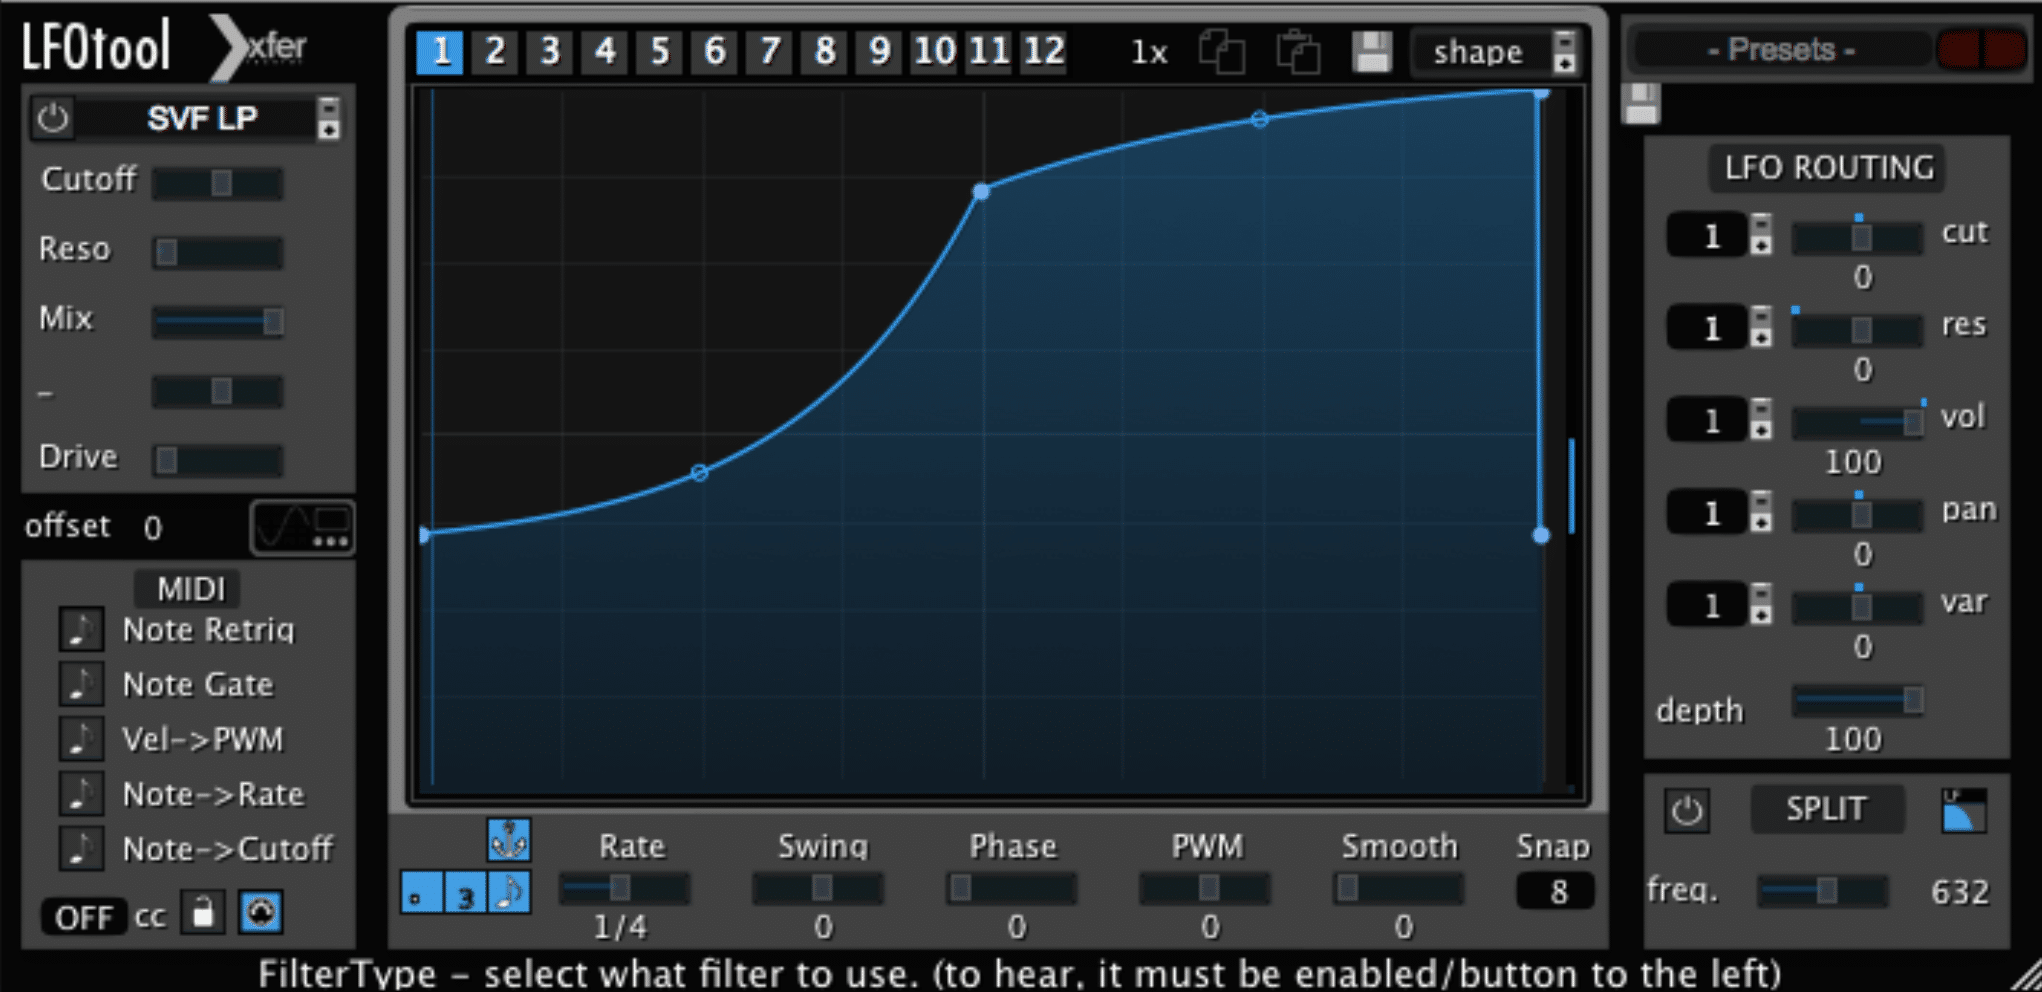2042x992 pixels.
Task: Click the cut routing amount slider
Action: tap(1857, 237)
